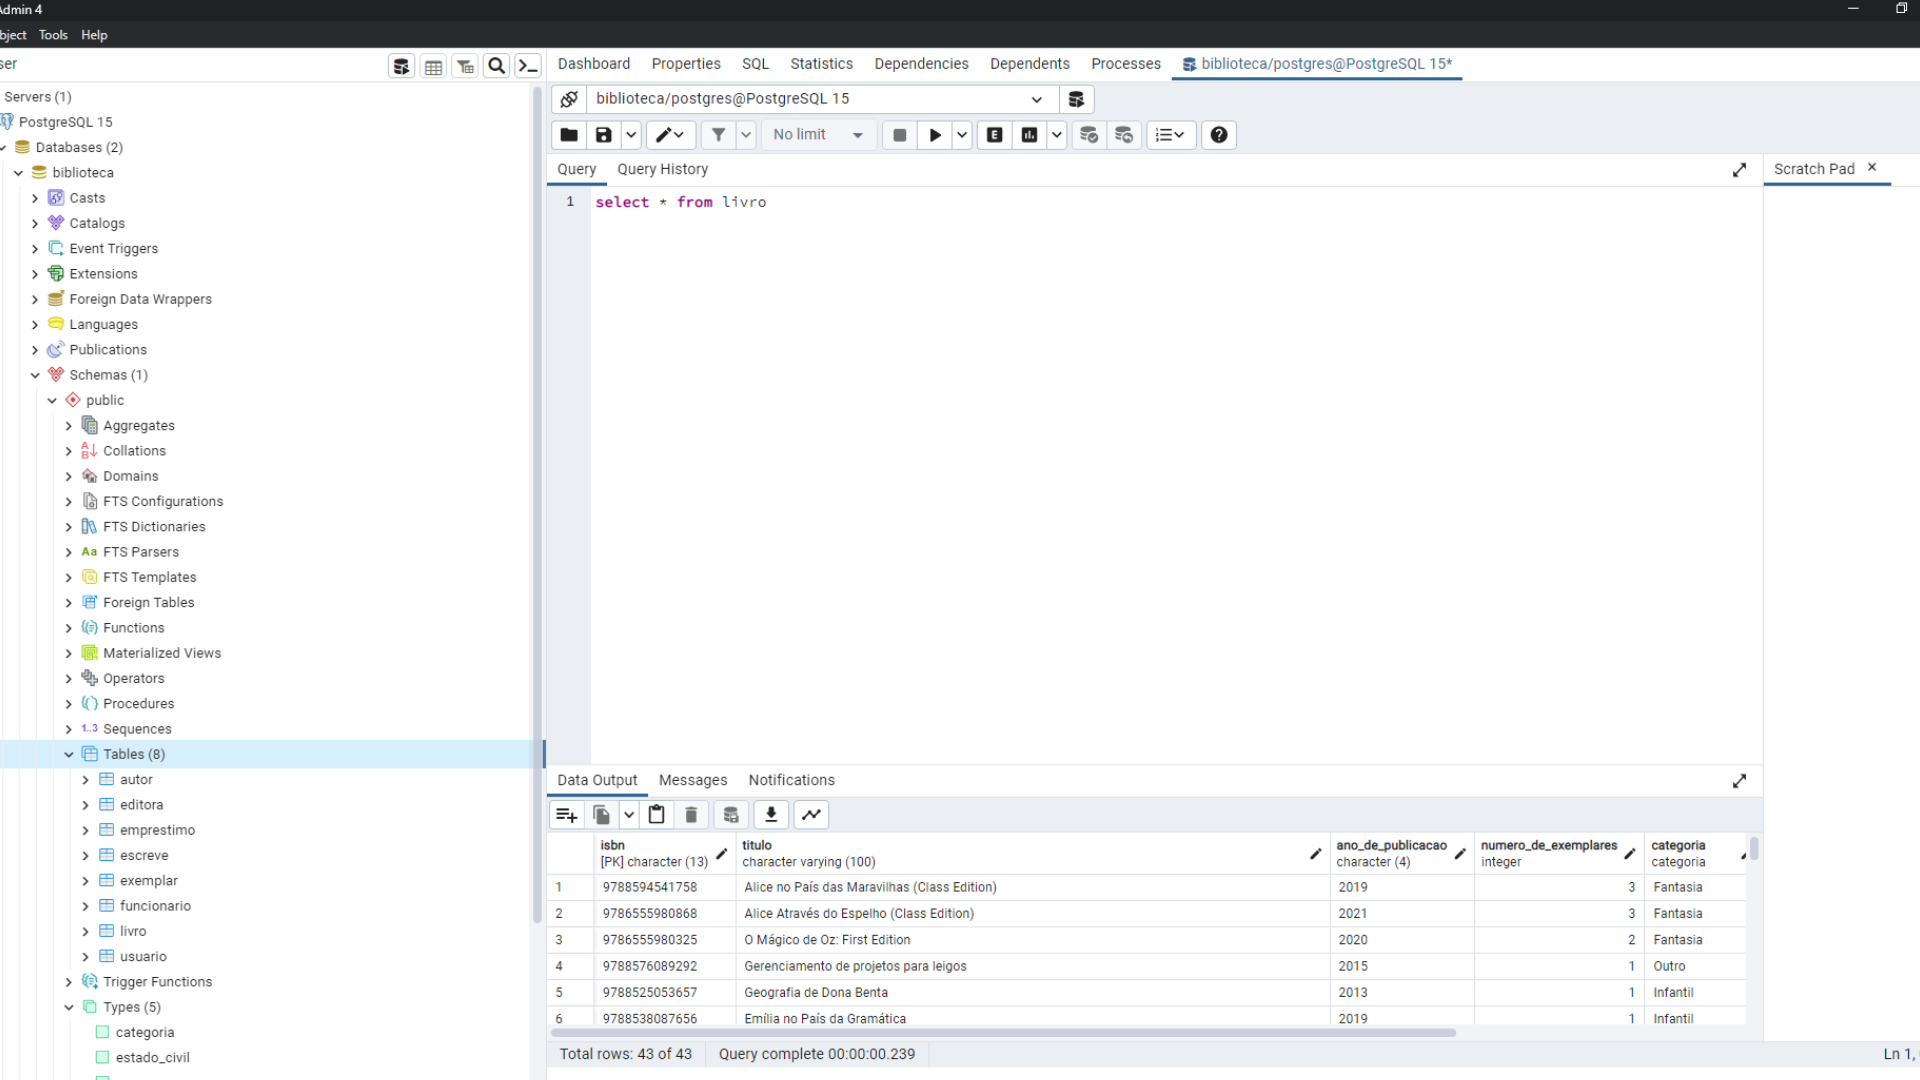This screenshot has height=1080, width=1920.
Task: Switch to the Dashboard tab
Action: 594,64
